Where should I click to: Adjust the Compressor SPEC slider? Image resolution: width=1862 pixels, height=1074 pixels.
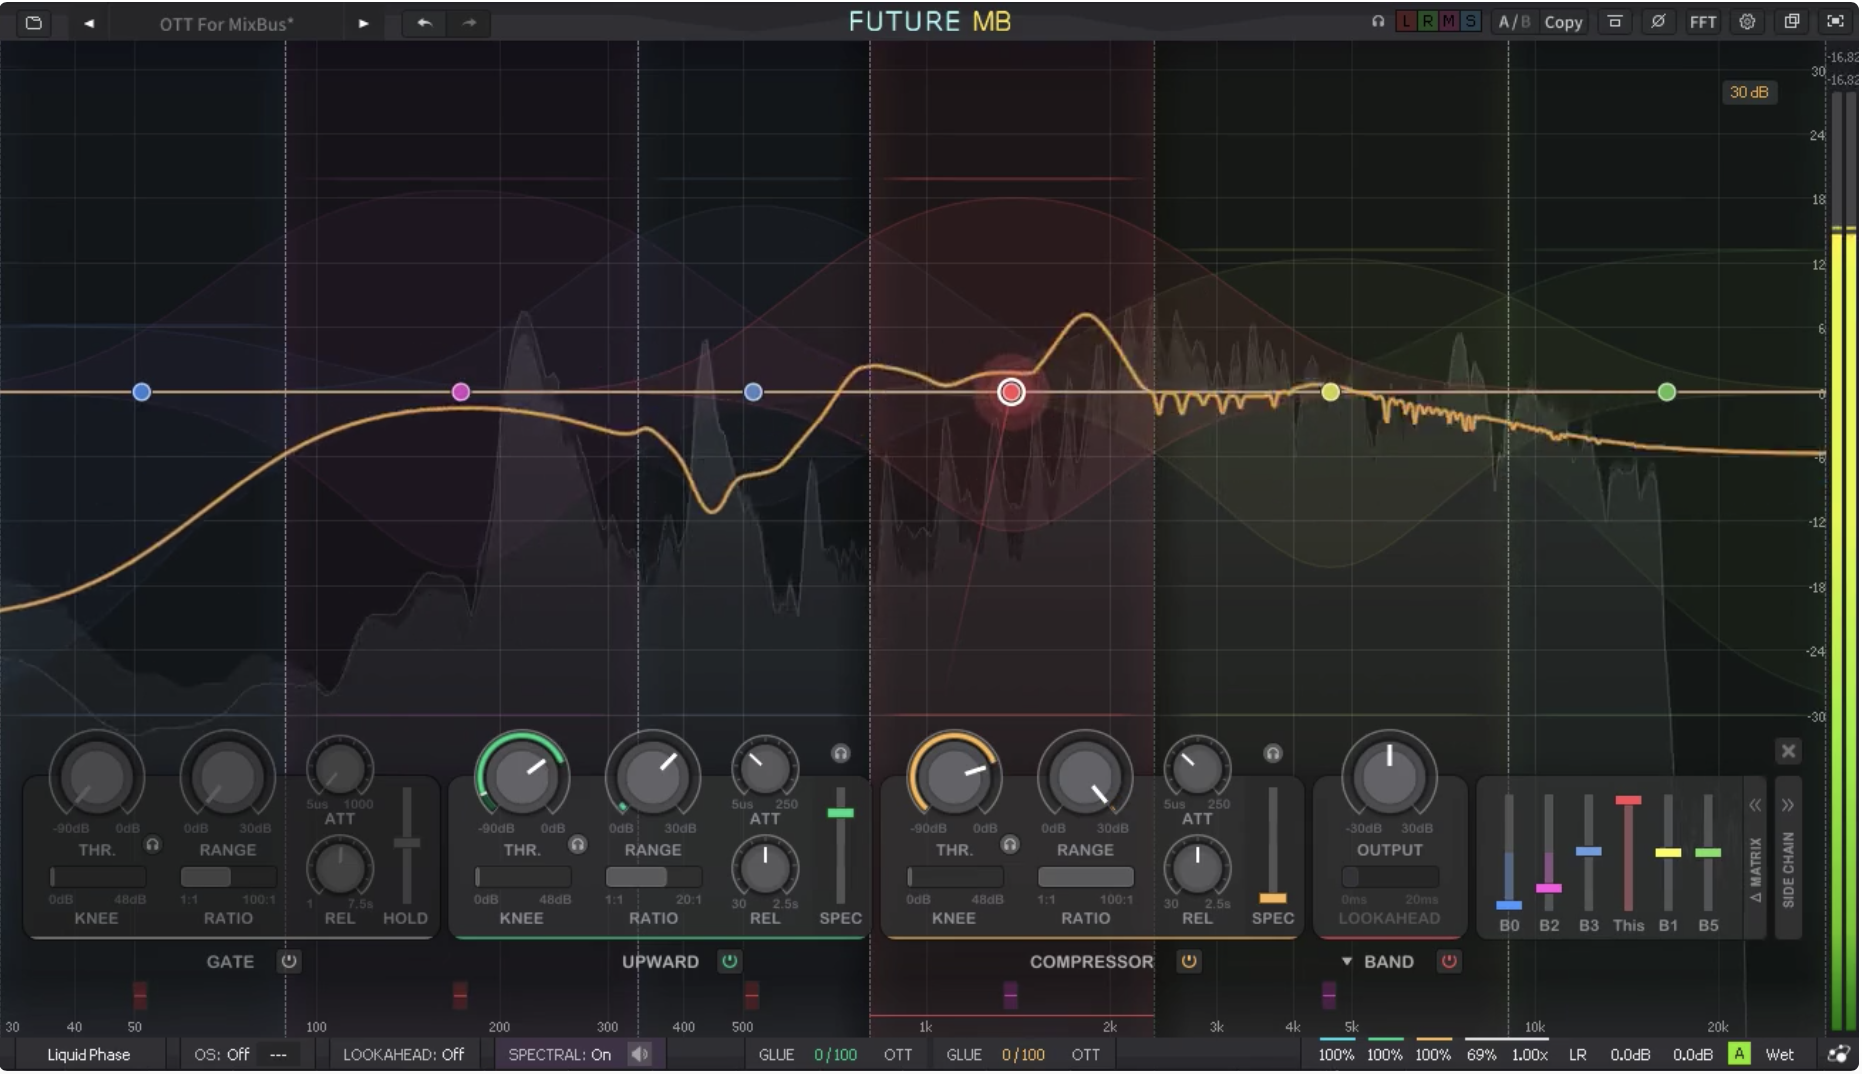[1273, 846]
